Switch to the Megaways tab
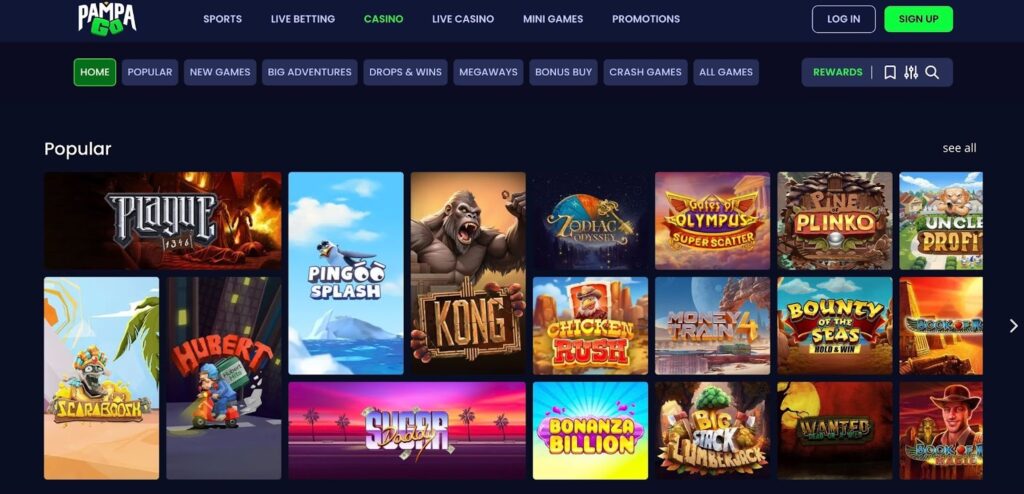The image size is (1024, 494). 488,73
